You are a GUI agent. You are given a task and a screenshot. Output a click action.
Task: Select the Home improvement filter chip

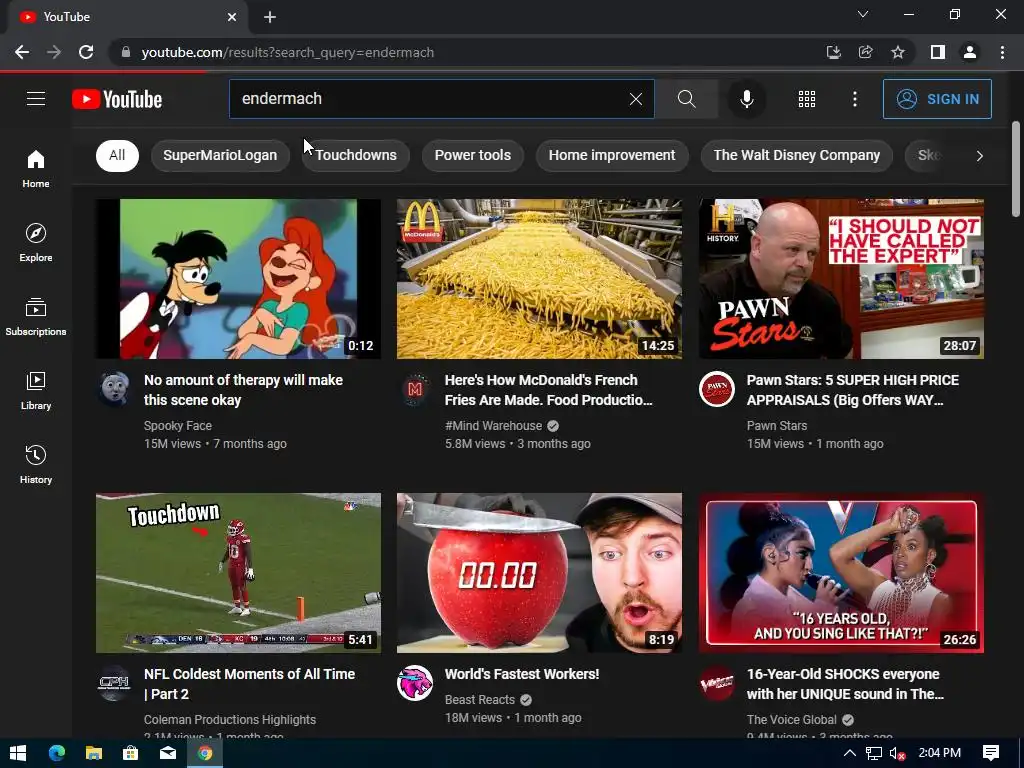[x=612, y=155]
